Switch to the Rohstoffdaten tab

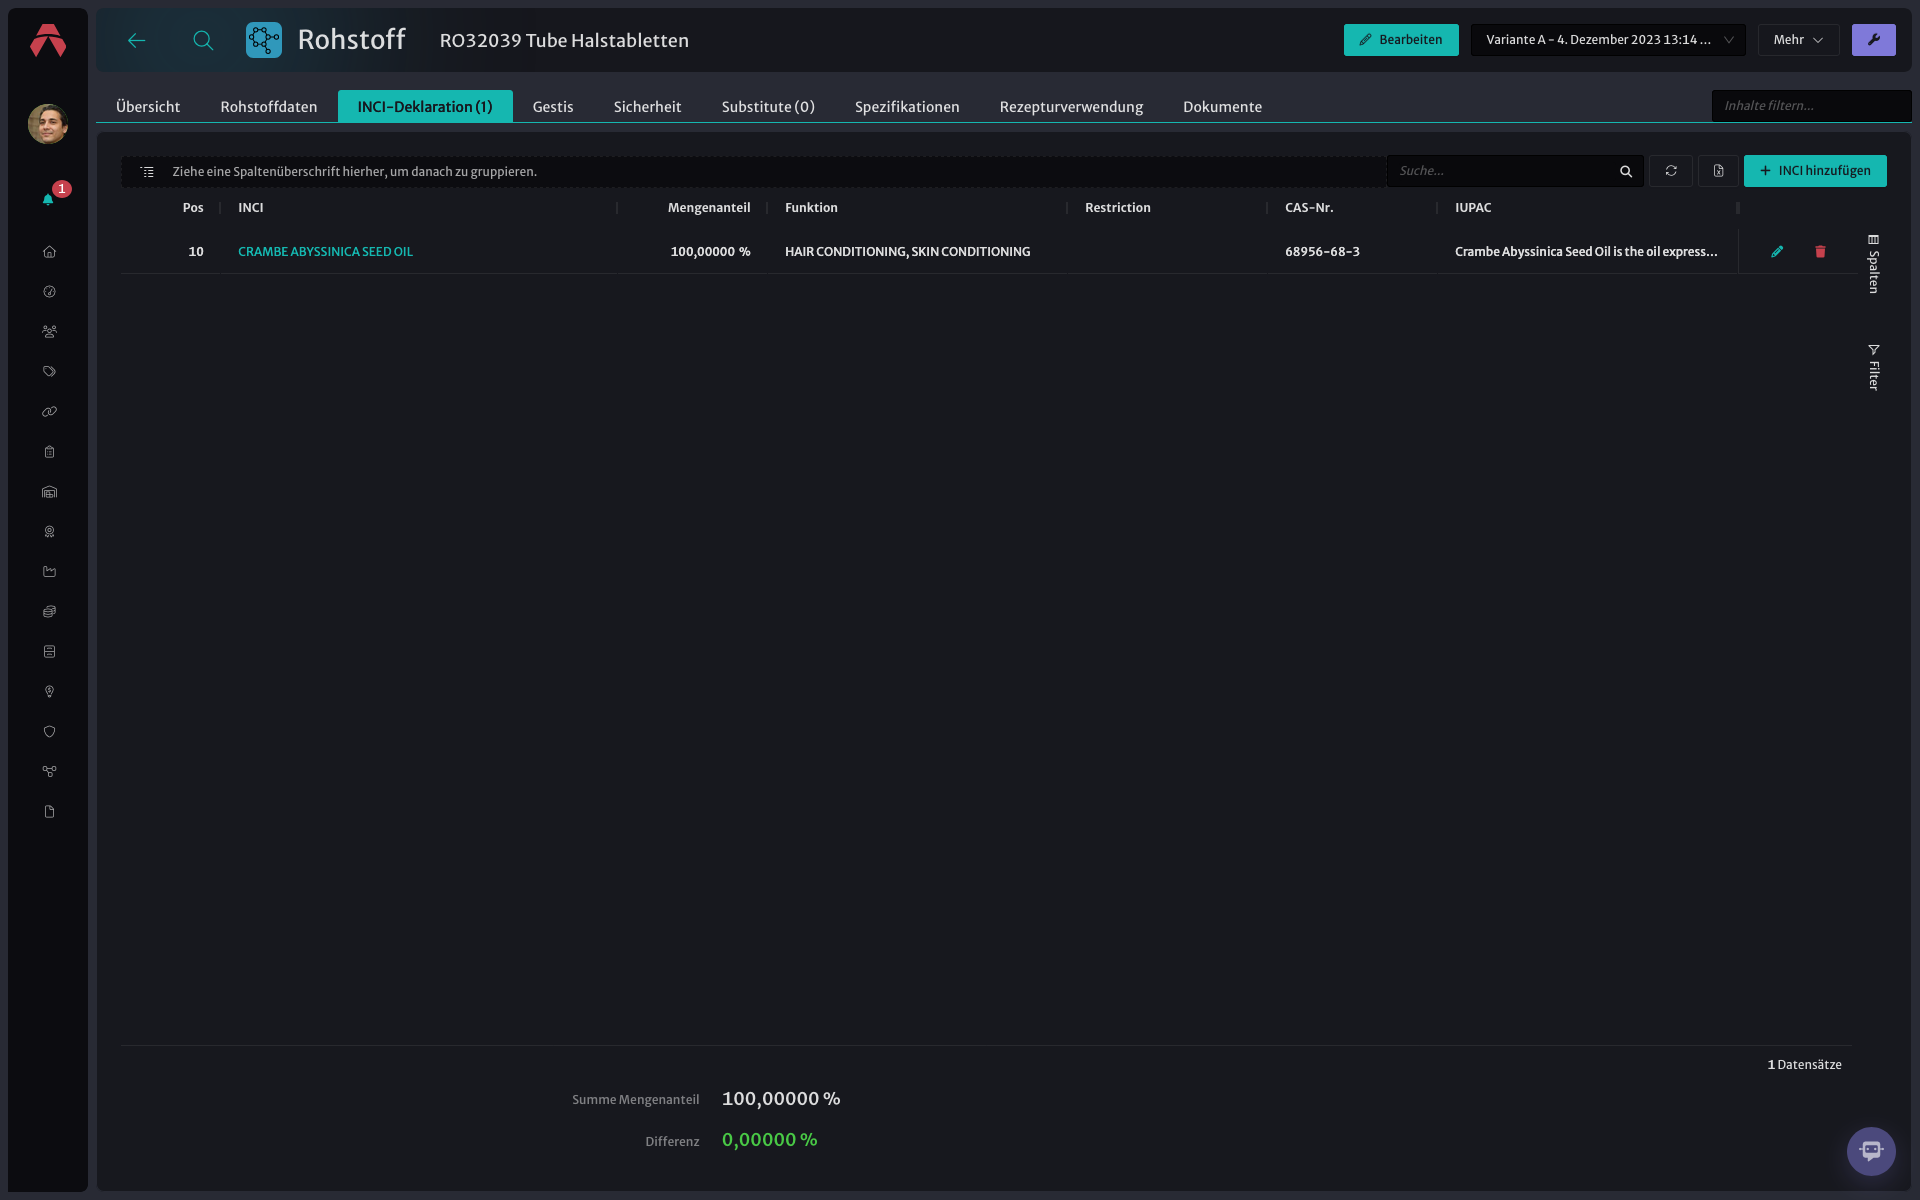(269, 106)
